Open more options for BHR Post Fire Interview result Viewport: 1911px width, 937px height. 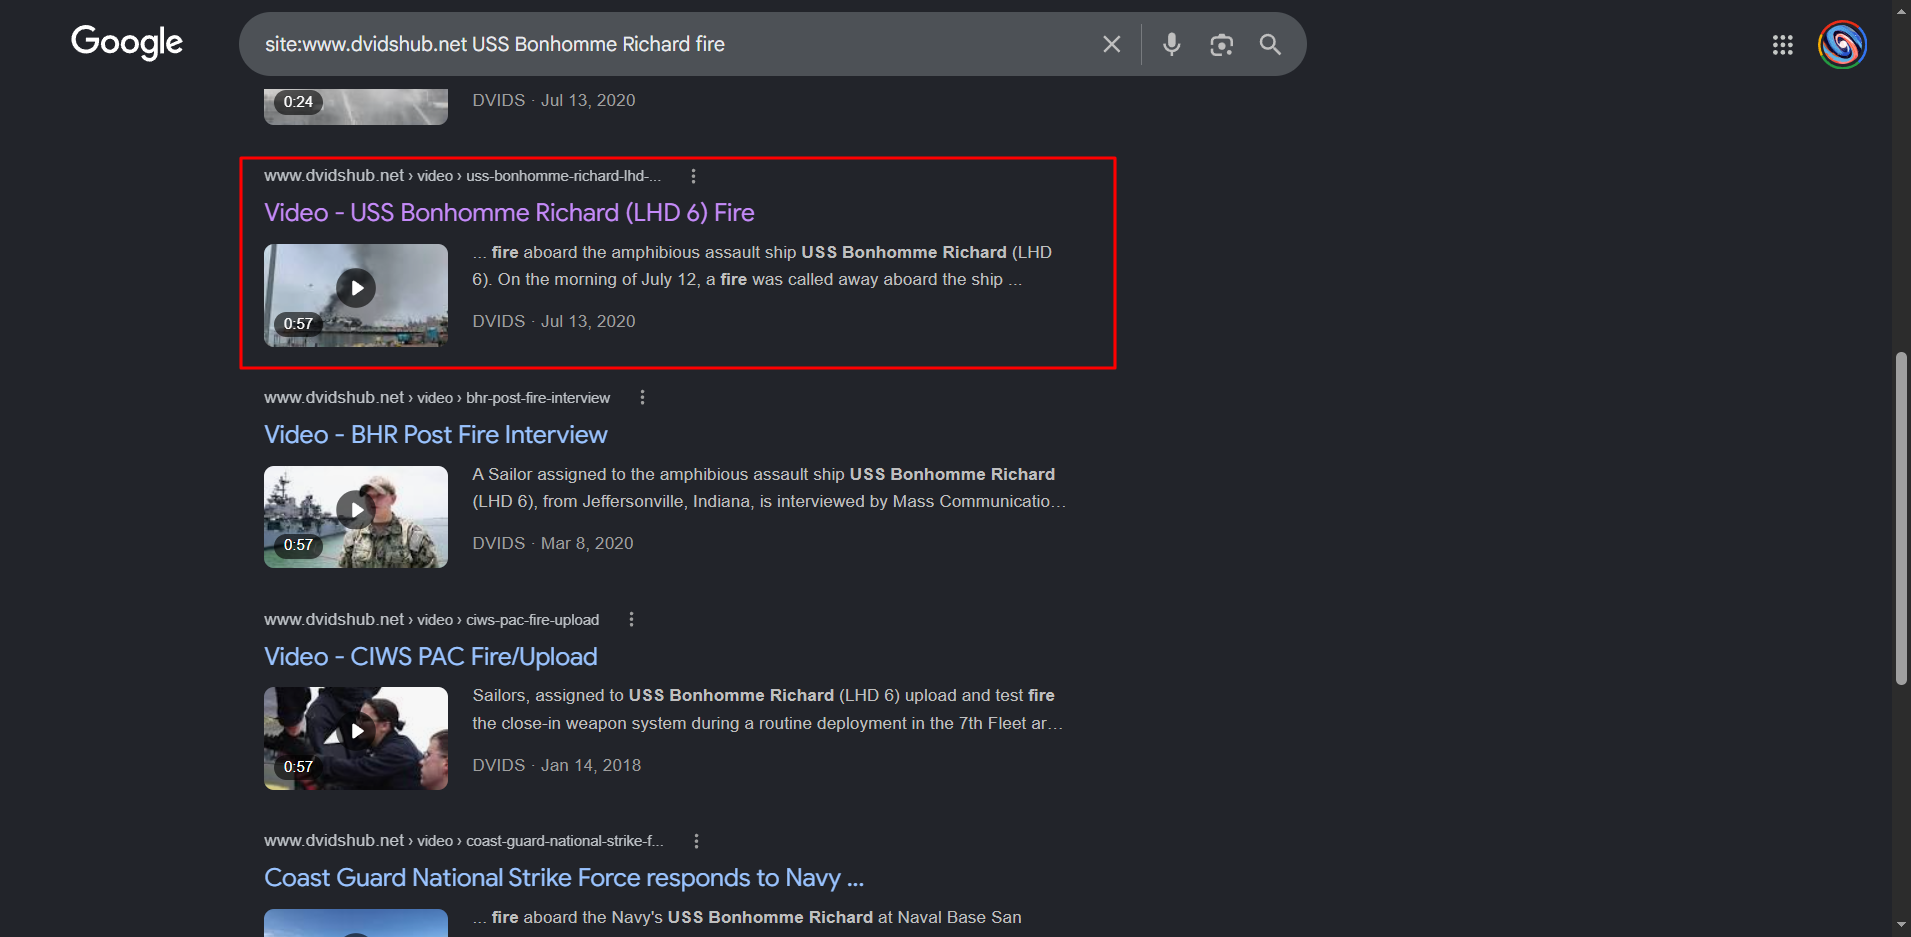pyautogui.click(x=642, y=398)
